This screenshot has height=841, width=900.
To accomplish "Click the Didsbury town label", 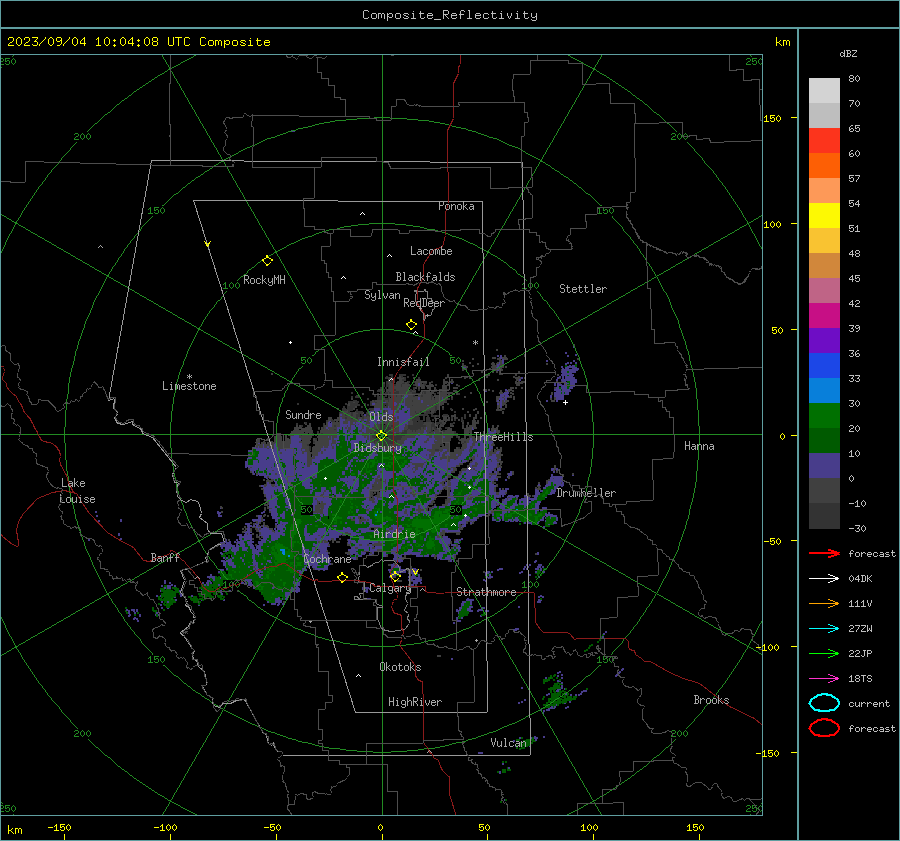I will 377,448.
